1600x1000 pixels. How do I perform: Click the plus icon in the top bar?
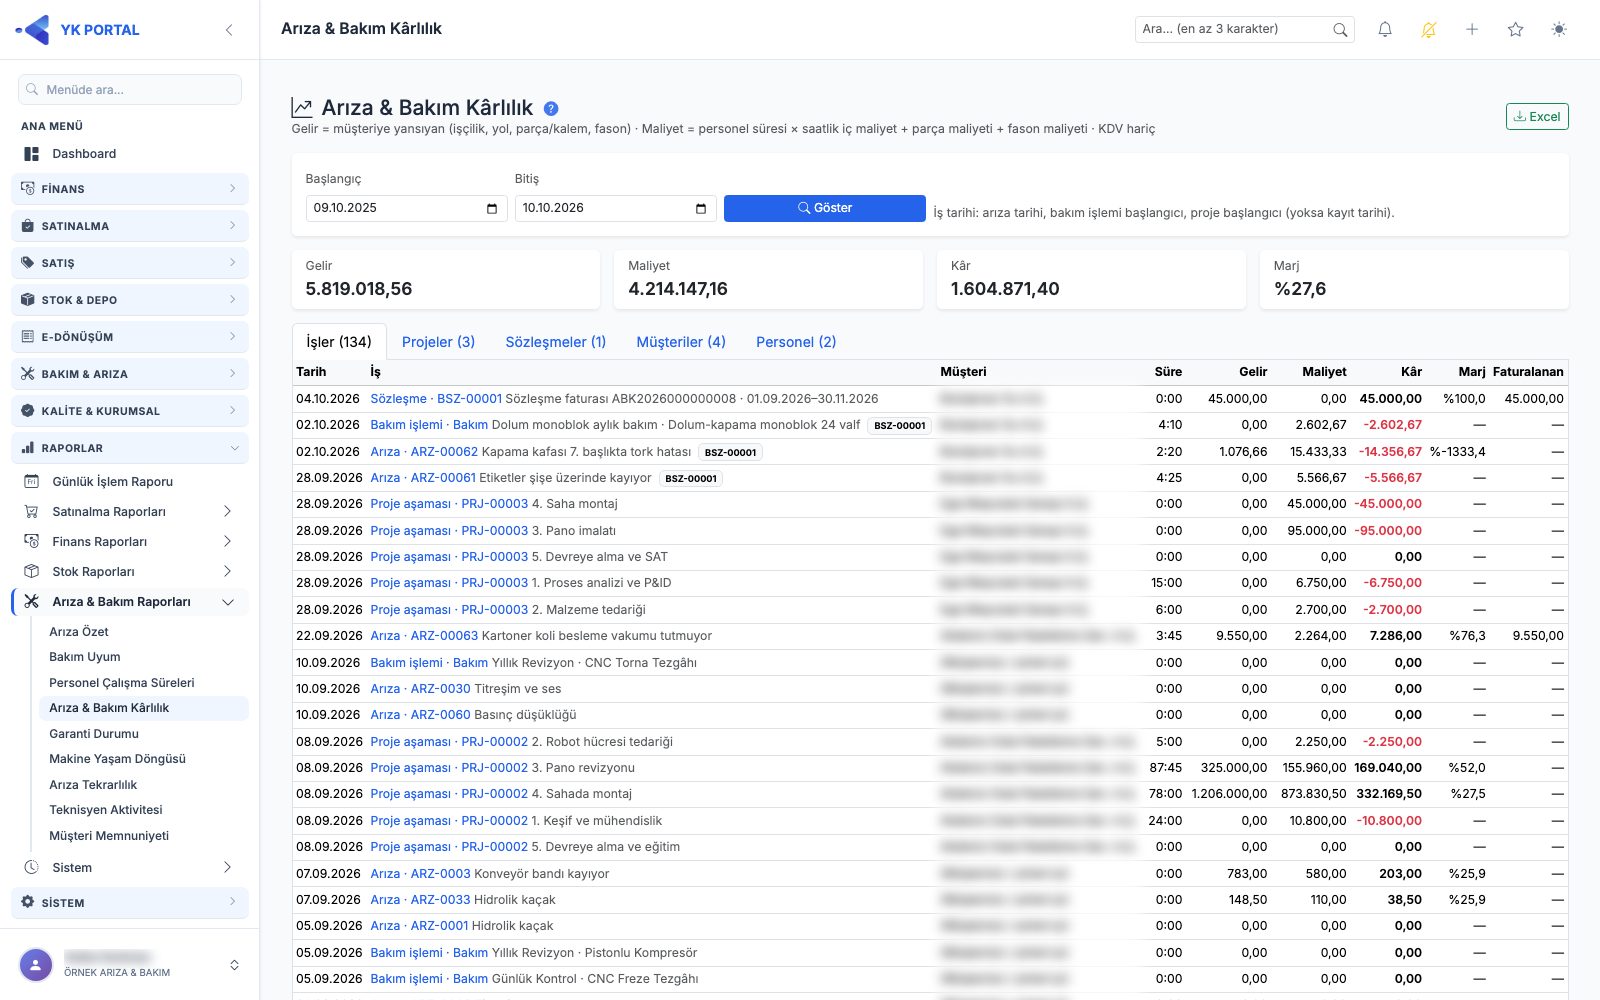pyautogui.click(x=1472, y=30)
